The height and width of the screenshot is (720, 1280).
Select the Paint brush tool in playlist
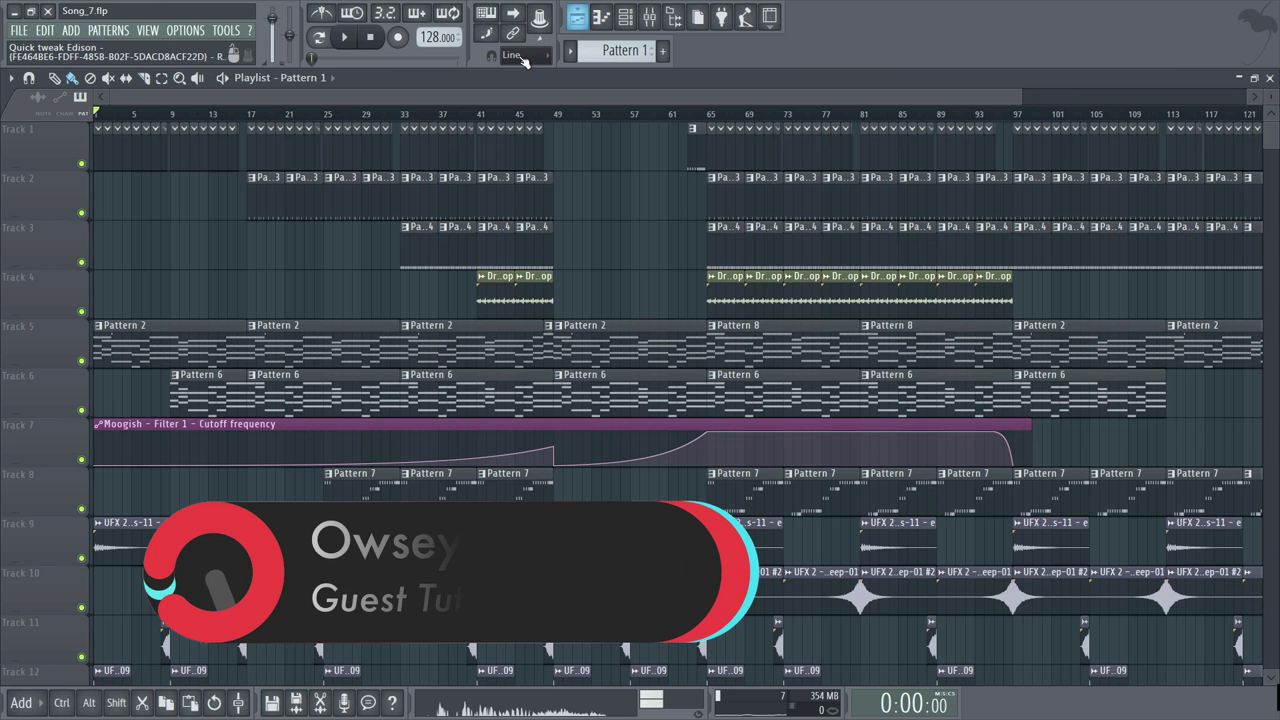(x=72, y=78)
